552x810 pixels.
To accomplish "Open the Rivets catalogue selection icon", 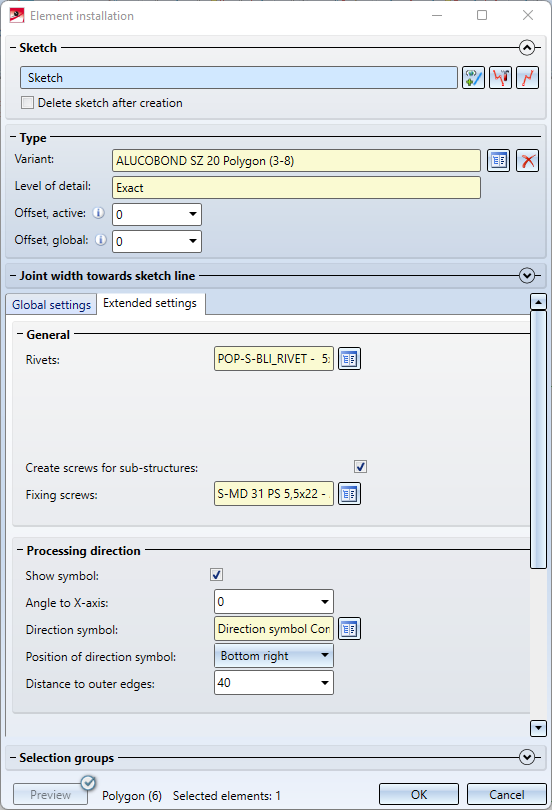I will click(x=350, y=359).
